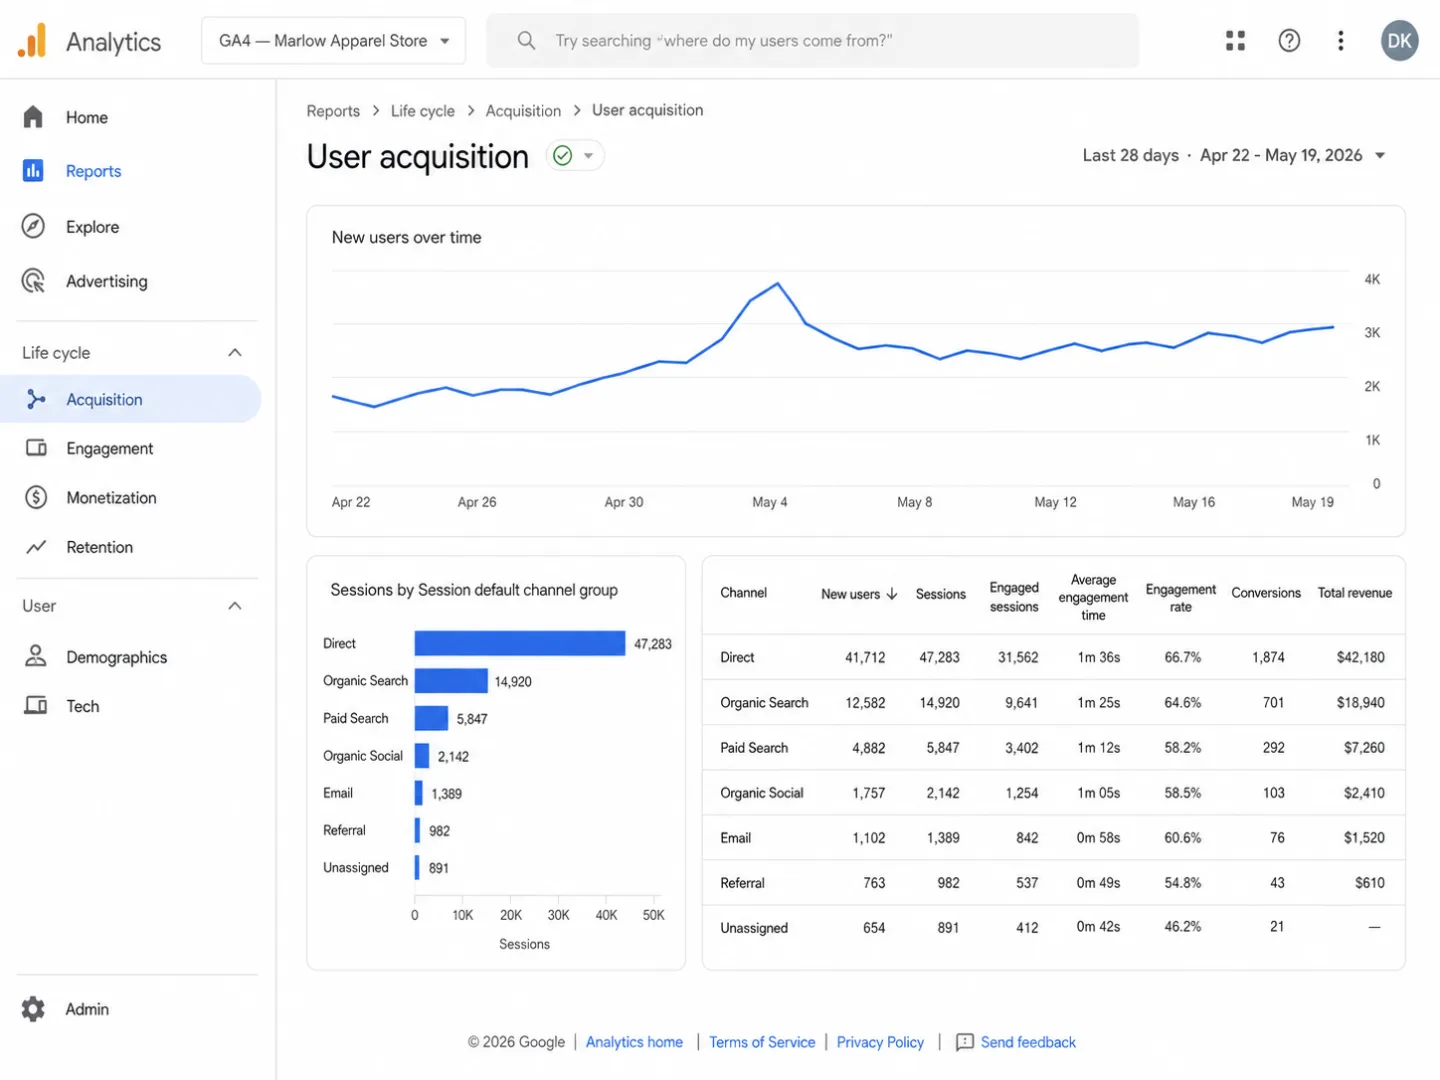This screenshot has height=1080, width=1440.
Task: Sort by Conversions column header
Action: coord(1266,593)
